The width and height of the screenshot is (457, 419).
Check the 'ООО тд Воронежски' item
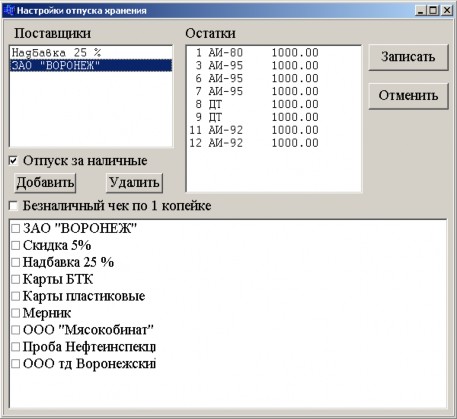coord(16,364)
